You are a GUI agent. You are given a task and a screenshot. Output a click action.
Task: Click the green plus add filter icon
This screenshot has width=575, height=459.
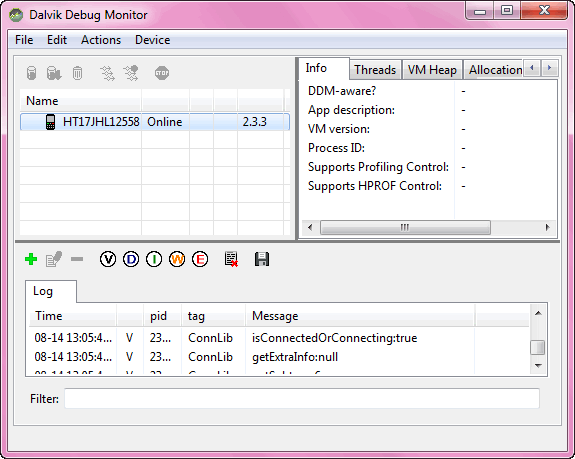click(31, 259)
